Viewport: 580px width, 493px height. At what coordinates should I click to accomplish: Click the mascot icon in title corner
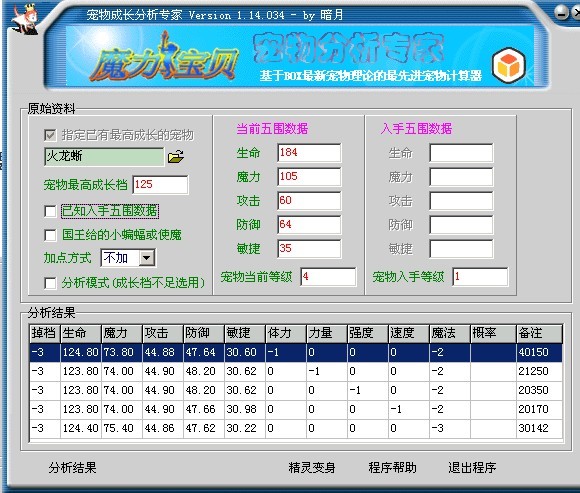coord(24,18)
